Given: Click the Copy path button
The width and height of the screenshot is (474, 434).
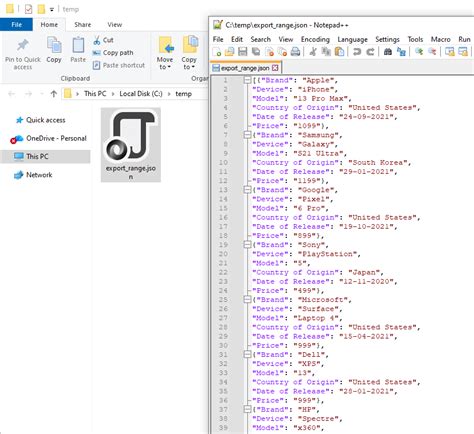Looking at the screenshot, I should coord(113,53).
